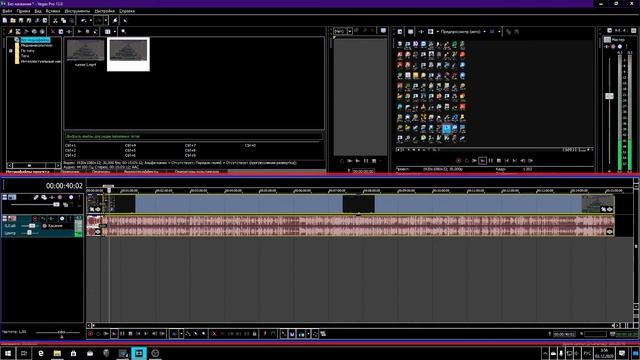The width and height of the screenshot is (640, 360).
Task: Click the Undo arrow icon
Action: tap(84, 20)
